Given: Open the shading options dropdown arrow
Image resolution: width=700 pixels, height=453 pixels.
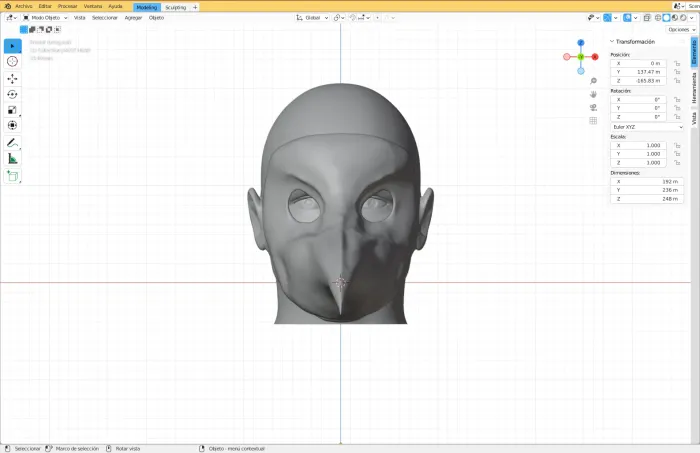Looking at the screenshot, I should point(692,18).
